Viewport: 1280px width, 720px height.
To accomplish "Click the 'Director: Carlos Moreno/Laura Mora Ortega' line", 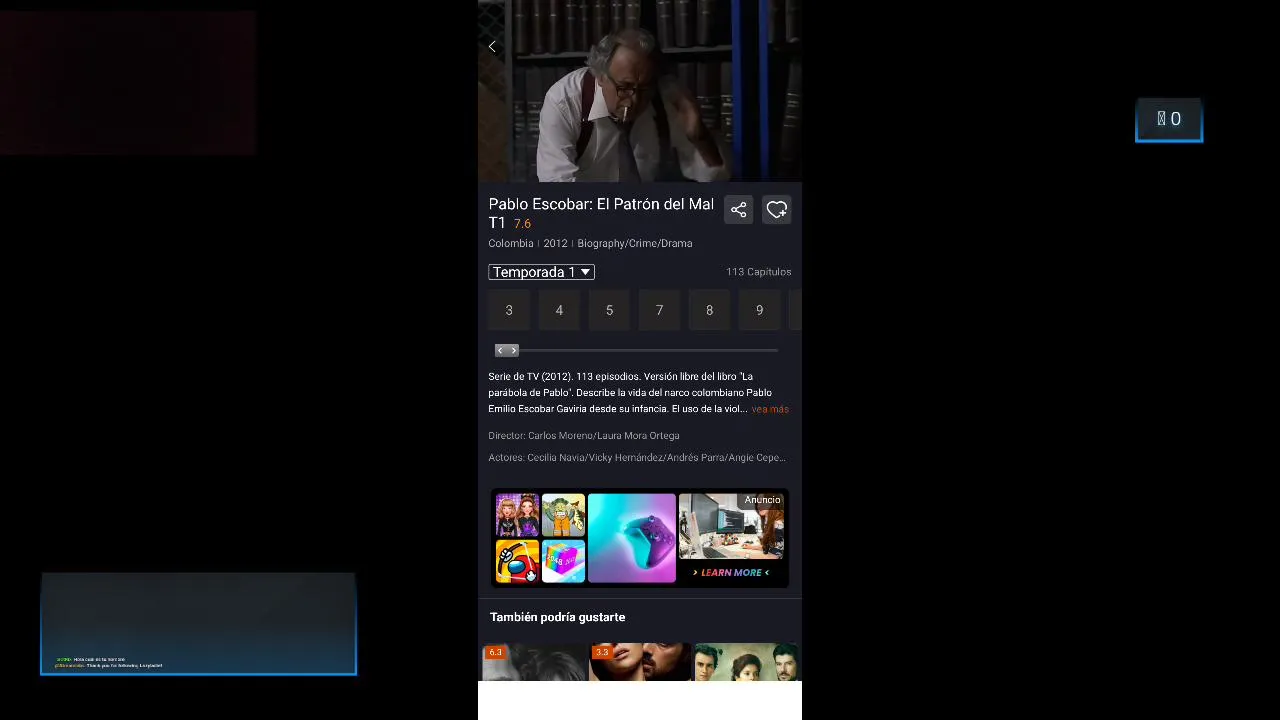I will (584, 436).
